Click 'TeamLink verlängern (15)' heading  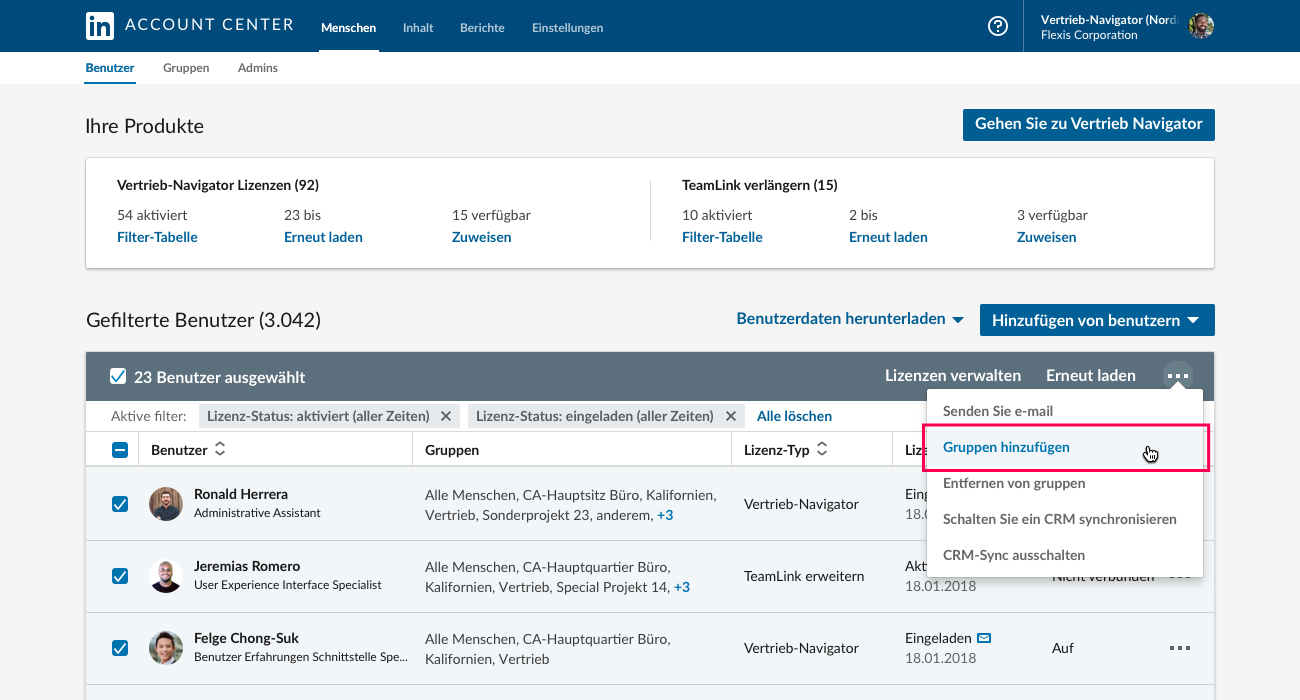pos(760,185)
